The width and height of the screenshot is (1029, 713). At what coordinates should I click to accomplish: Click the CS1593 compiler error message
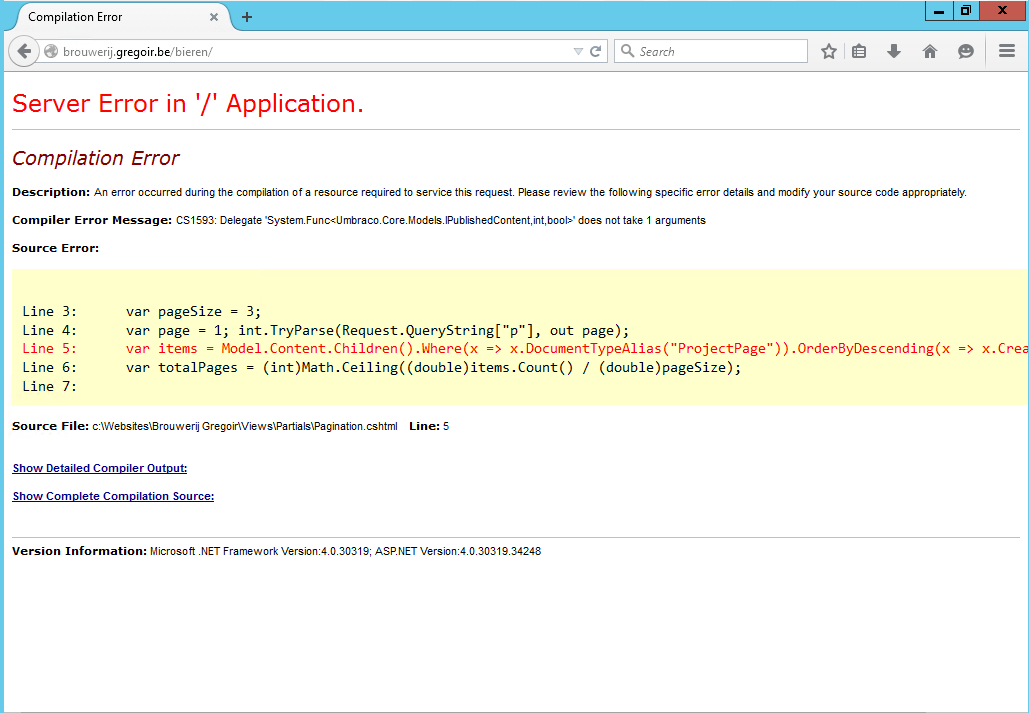click(x=440, y=221)
